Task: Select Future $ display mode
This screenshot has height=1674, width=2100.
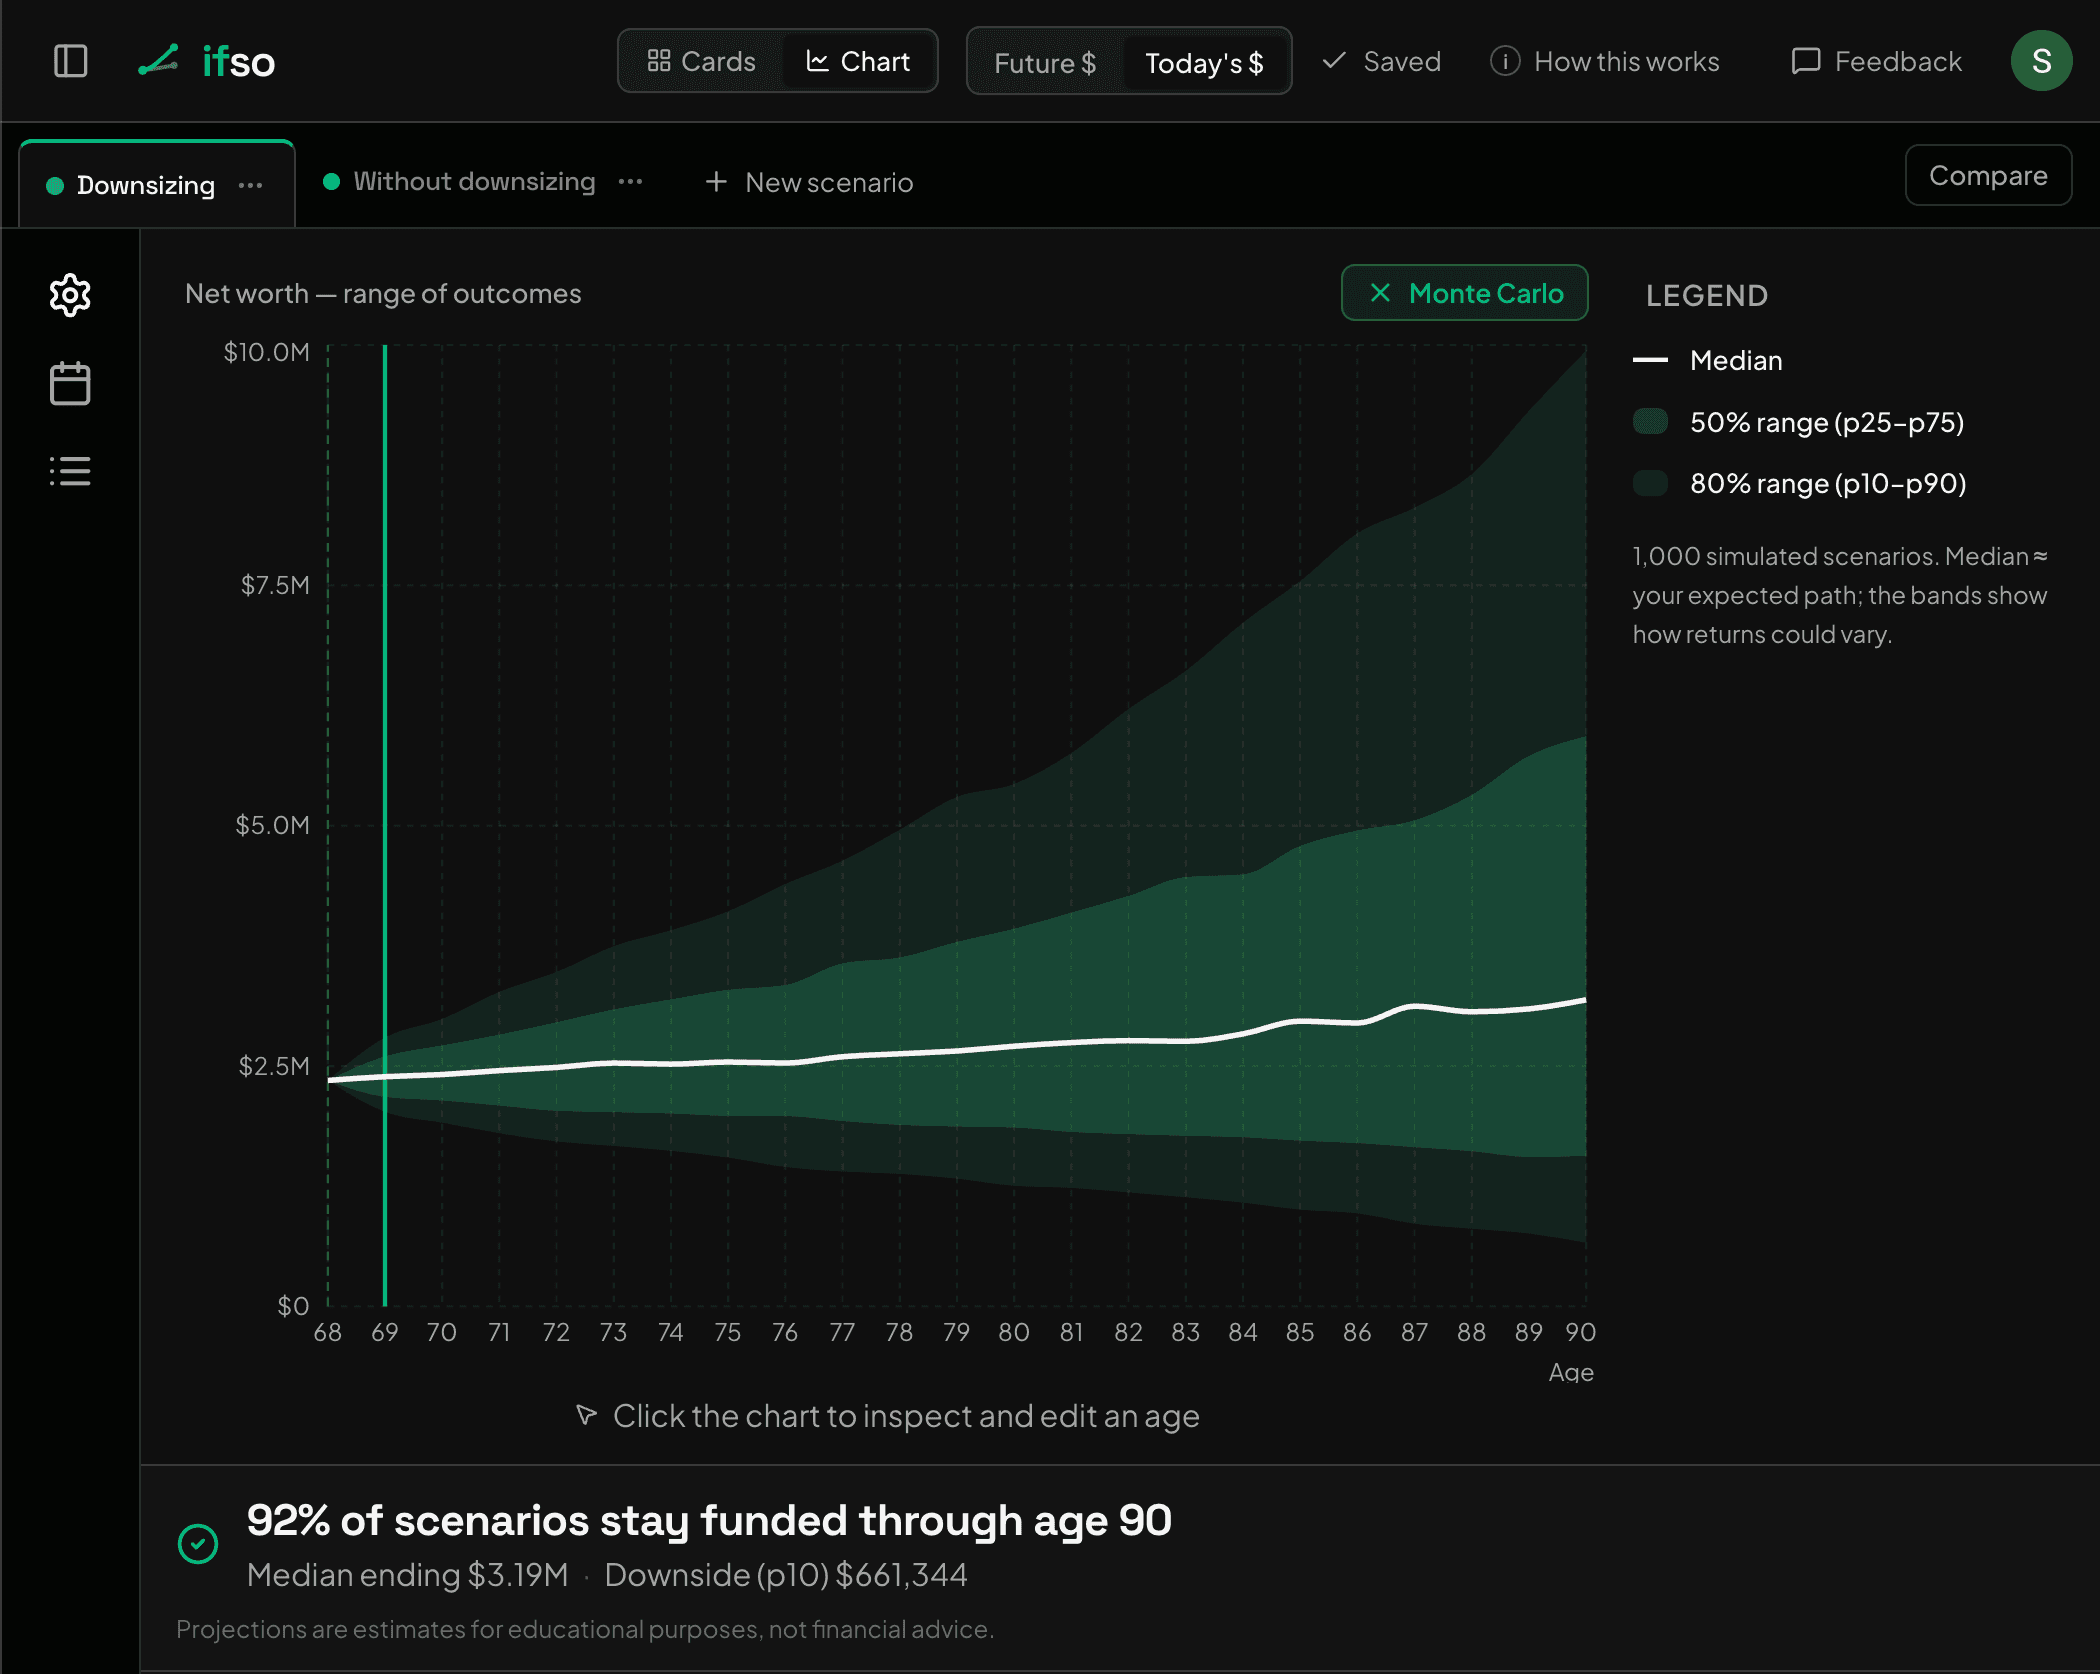Action: [1045, 63]
